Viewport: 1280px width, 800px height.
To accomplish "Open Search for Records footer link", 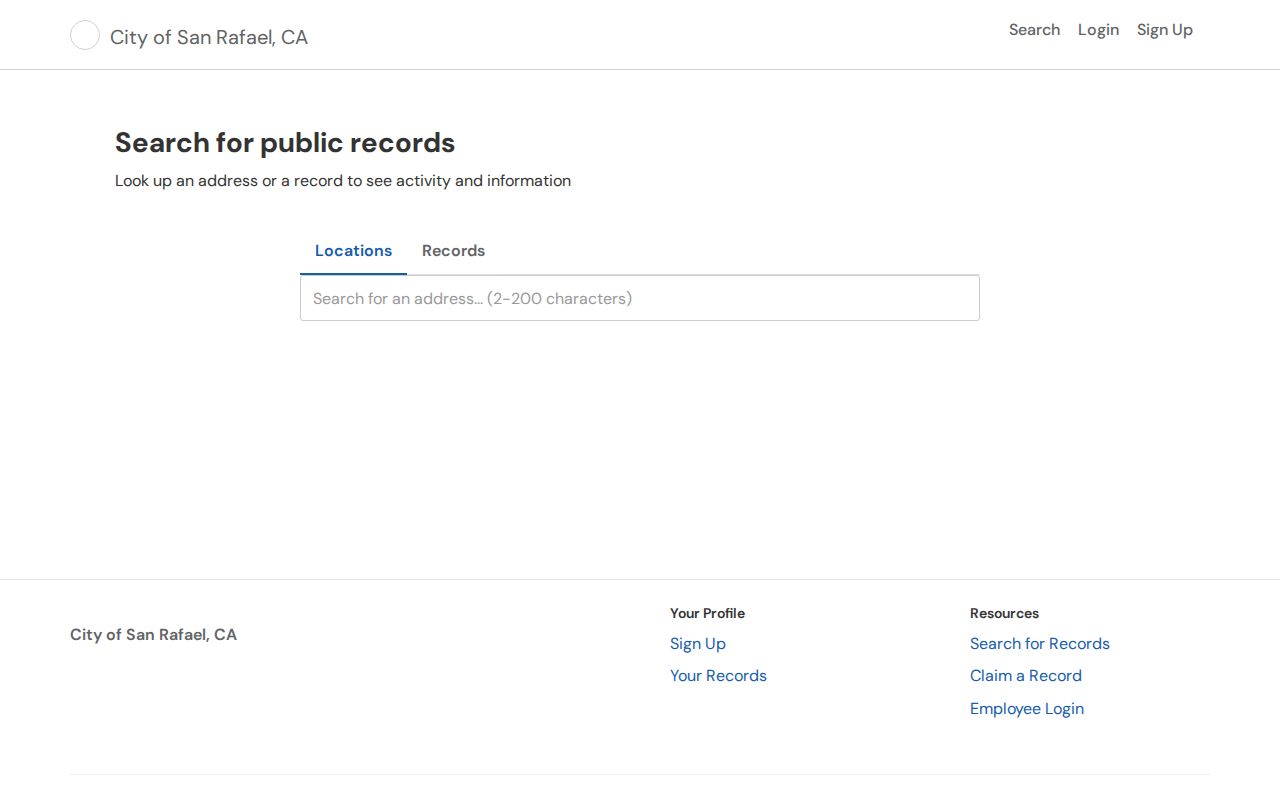I will coord(1040,644).
